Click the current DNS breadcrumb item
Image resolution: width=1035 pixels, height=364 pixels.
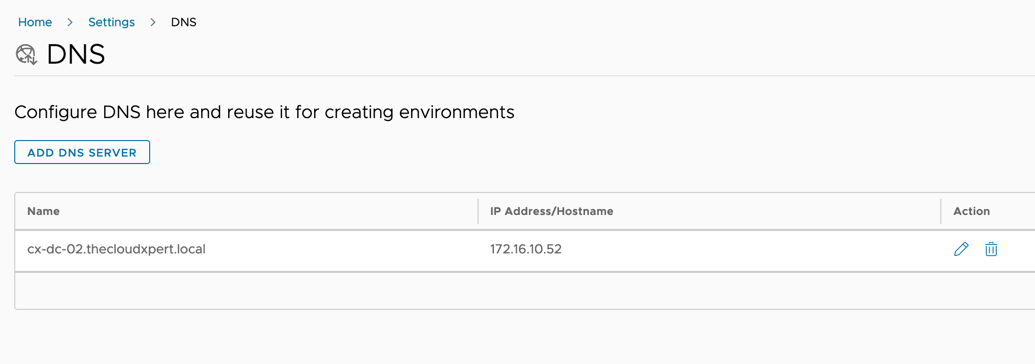(x=184, y=22)
